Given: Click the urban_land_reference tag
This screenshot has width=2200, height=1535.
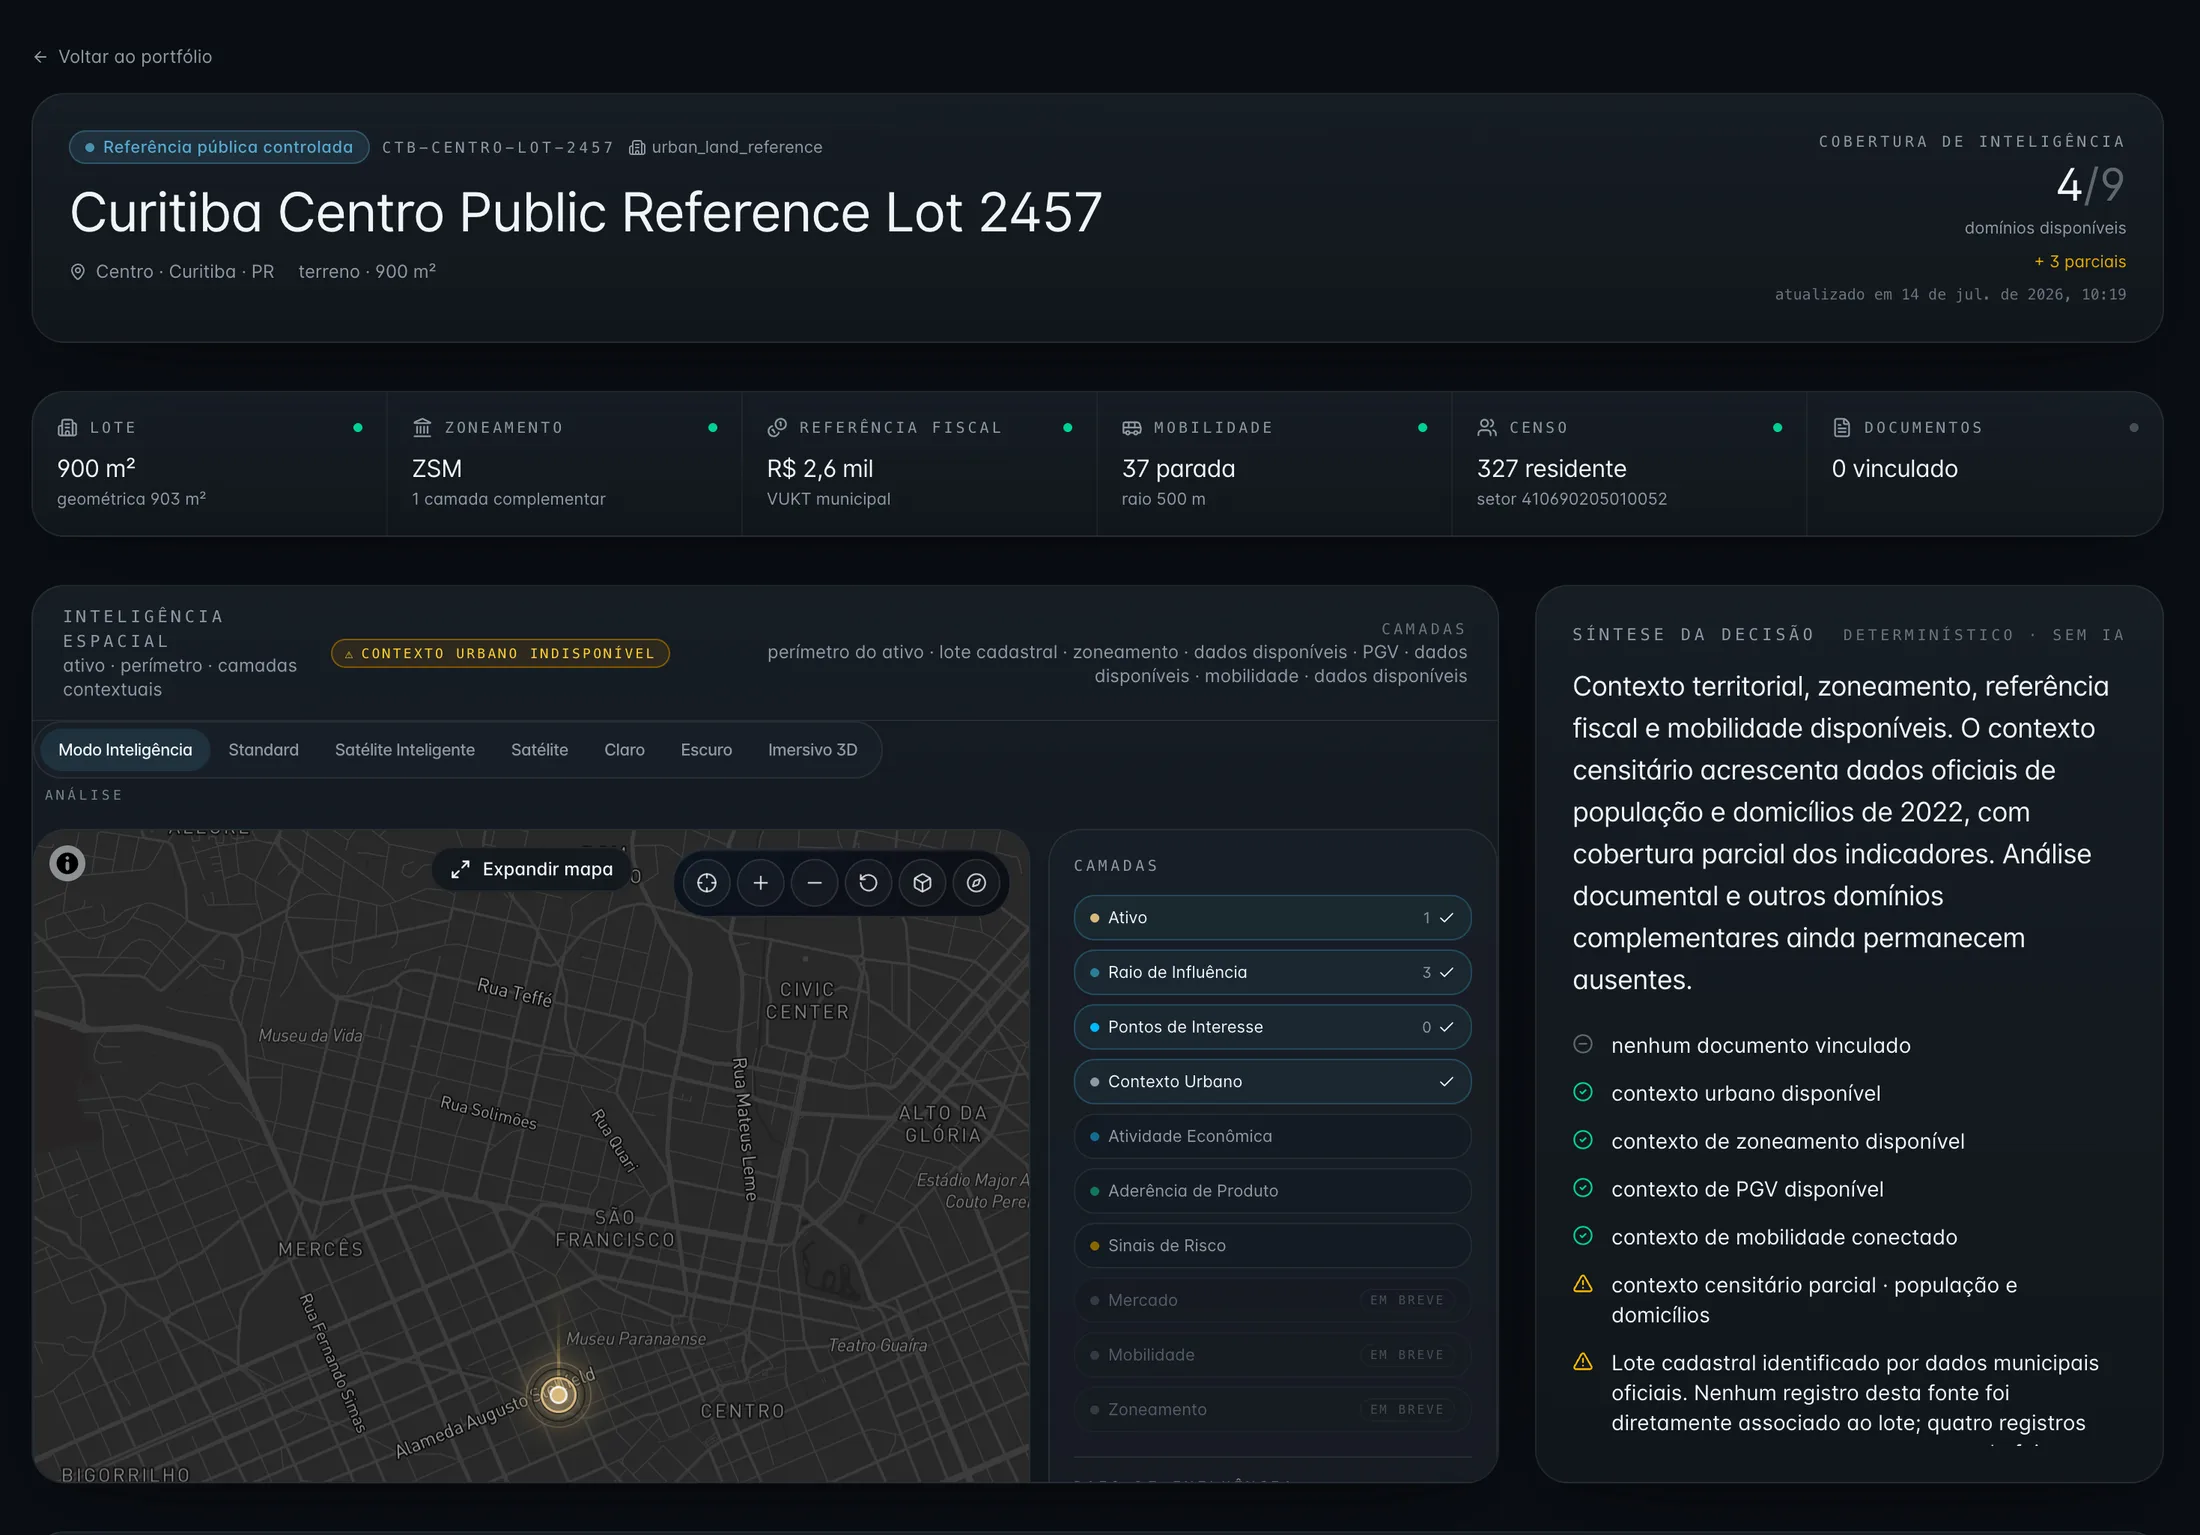Looking at the screenshot, I should pos(726,147).
